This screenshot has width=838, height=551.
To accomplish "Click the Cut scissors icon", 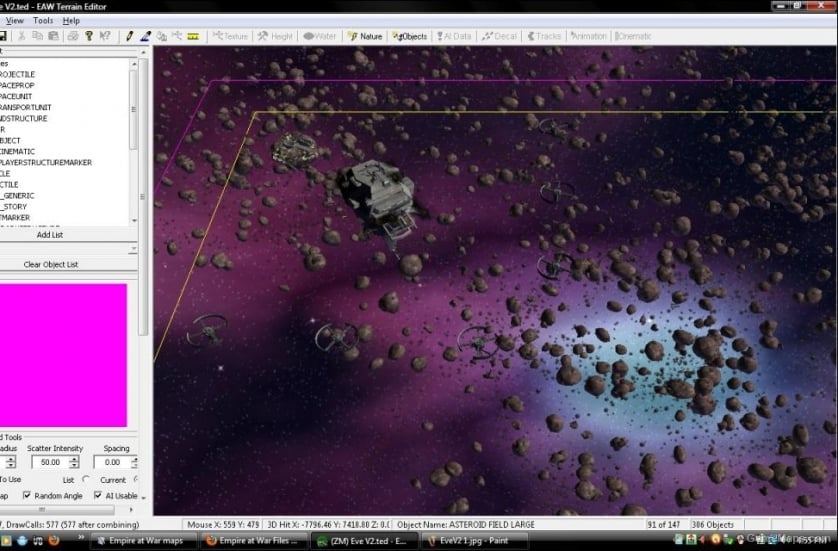I will (x=21, y=36).
